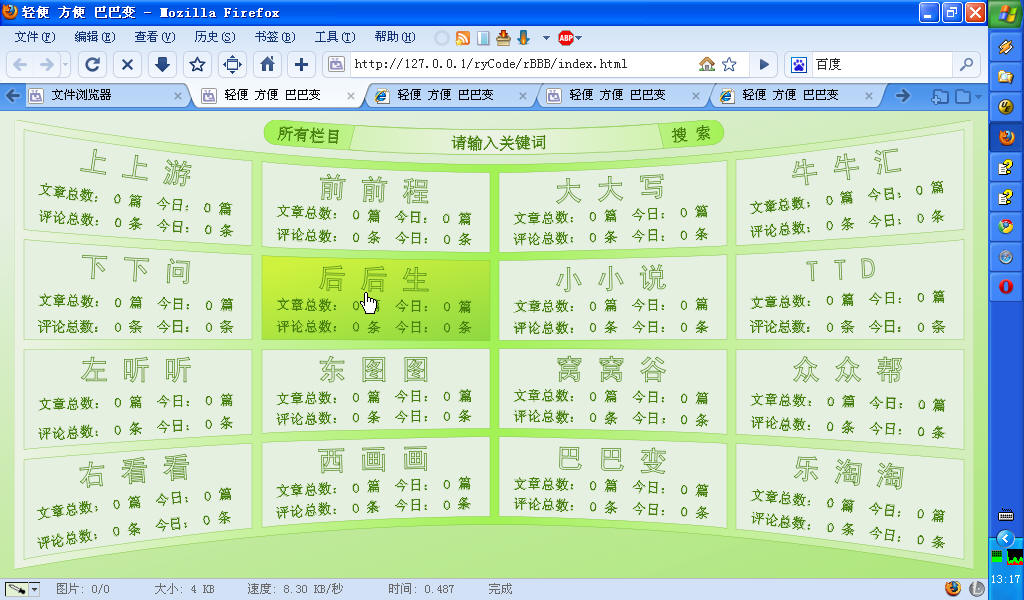Open the 东图图 section card

376,390
